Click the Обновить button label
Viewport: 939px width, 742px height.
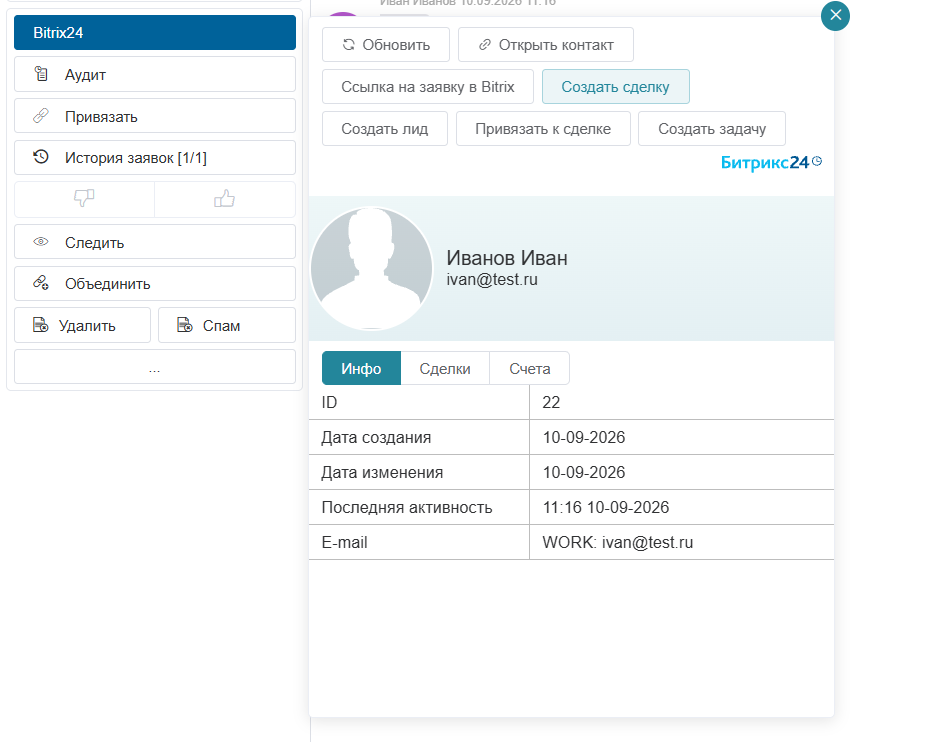pyautogui.click(x=396, y=45)
